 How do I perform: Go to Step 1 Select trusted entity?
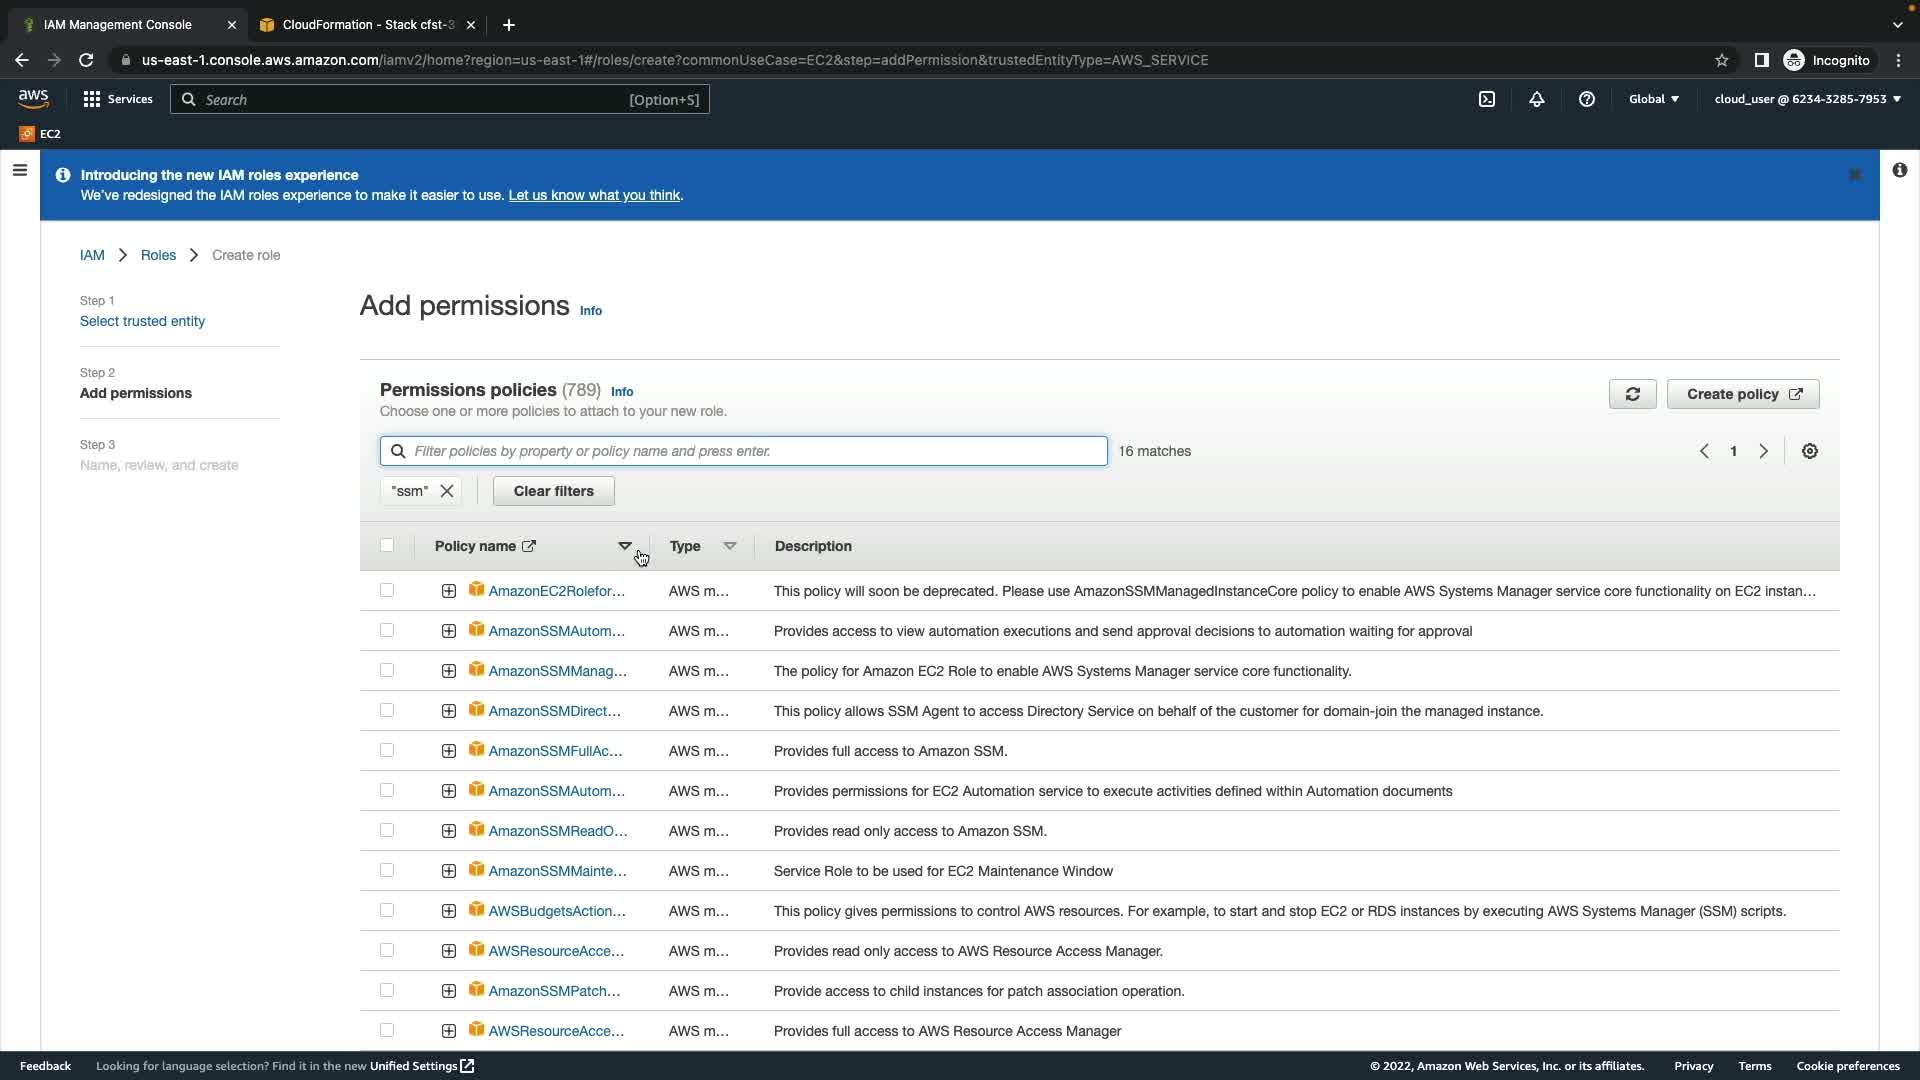click(142, 321)
